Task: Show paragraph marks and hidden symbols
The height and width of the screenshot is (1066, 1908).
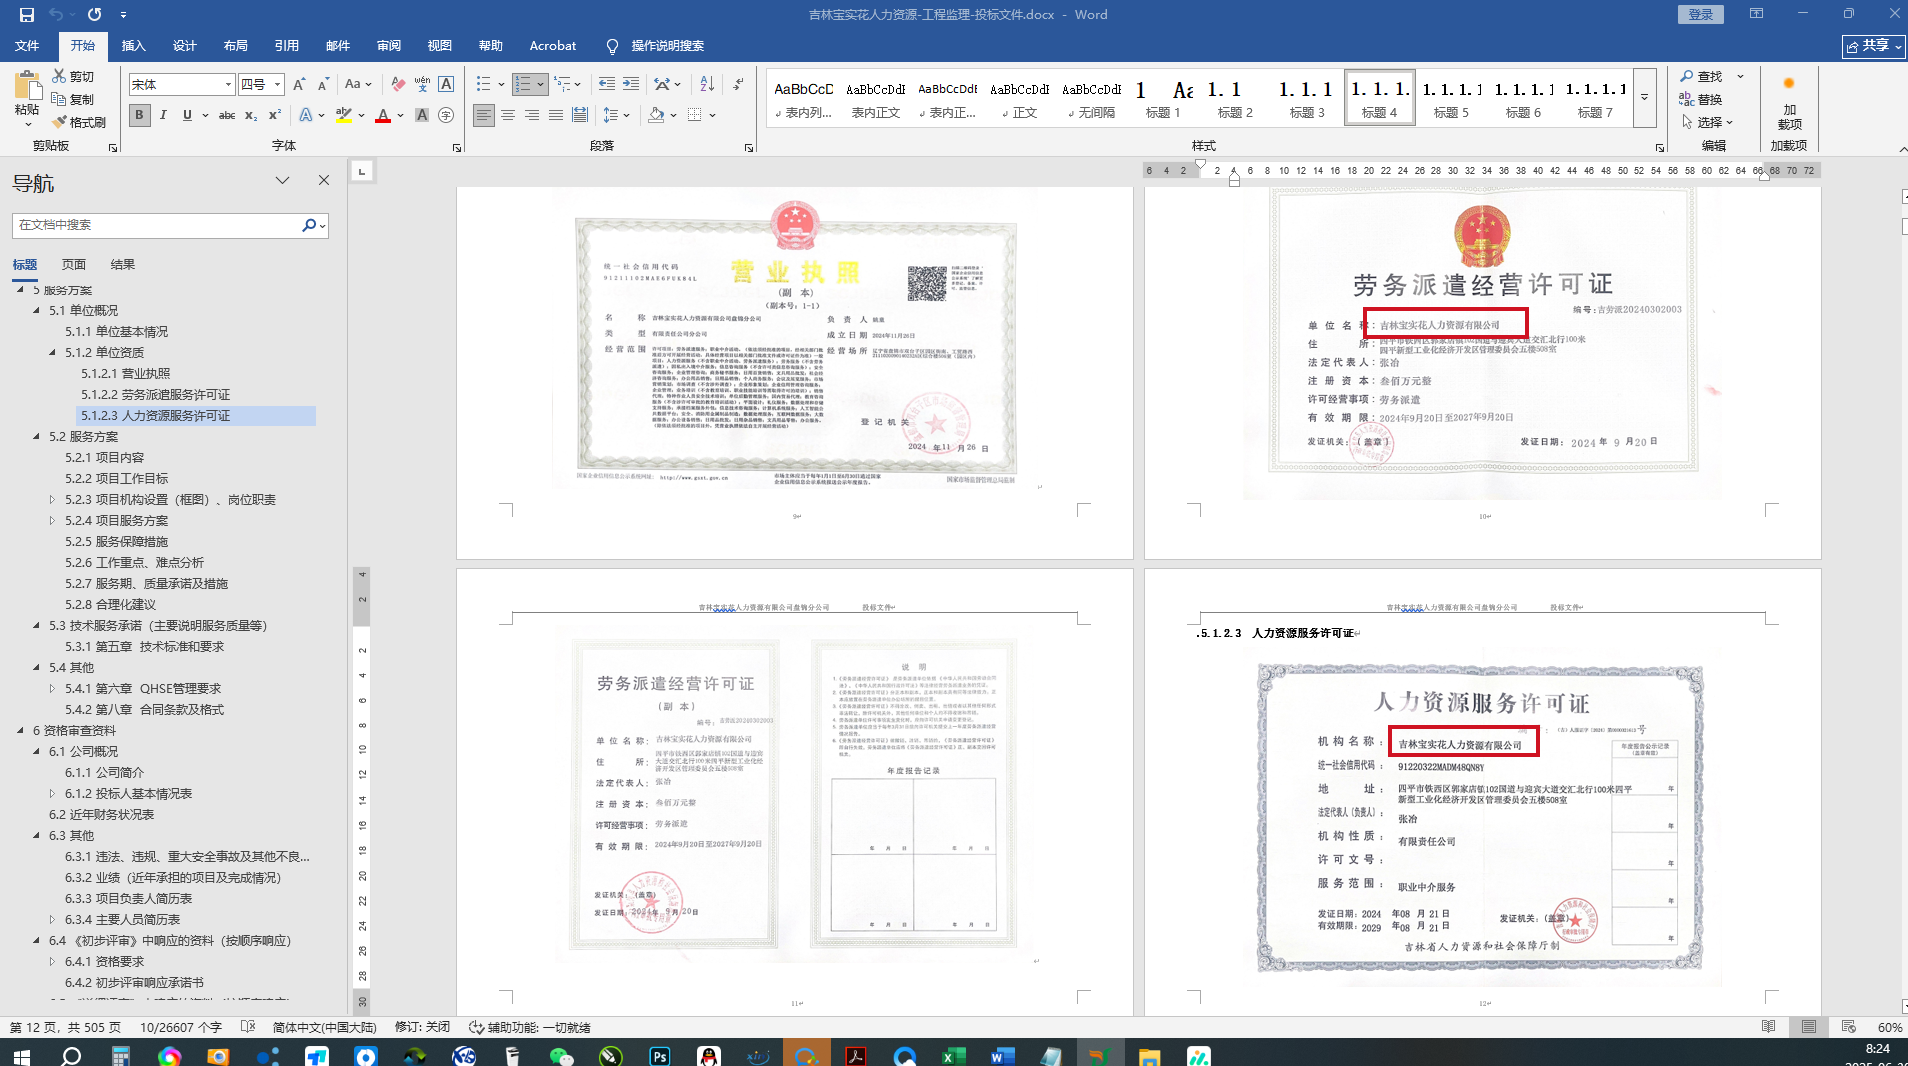Action: [x=738, y=85]
